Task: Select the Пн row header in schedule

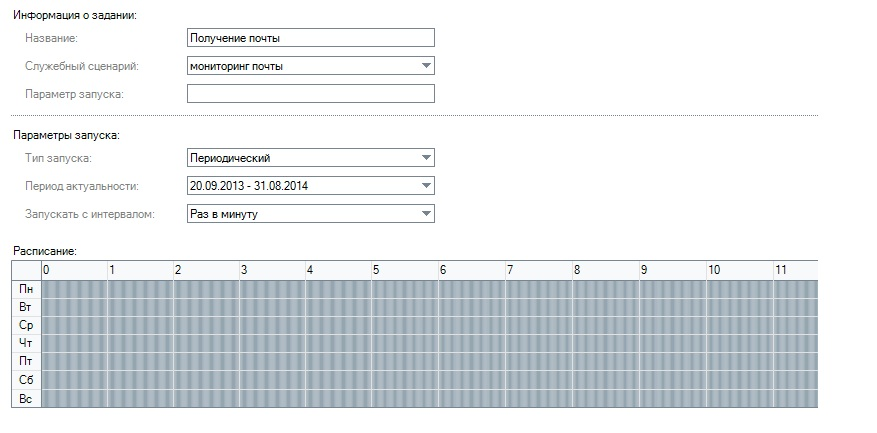Action: click(x=26, y=289)
